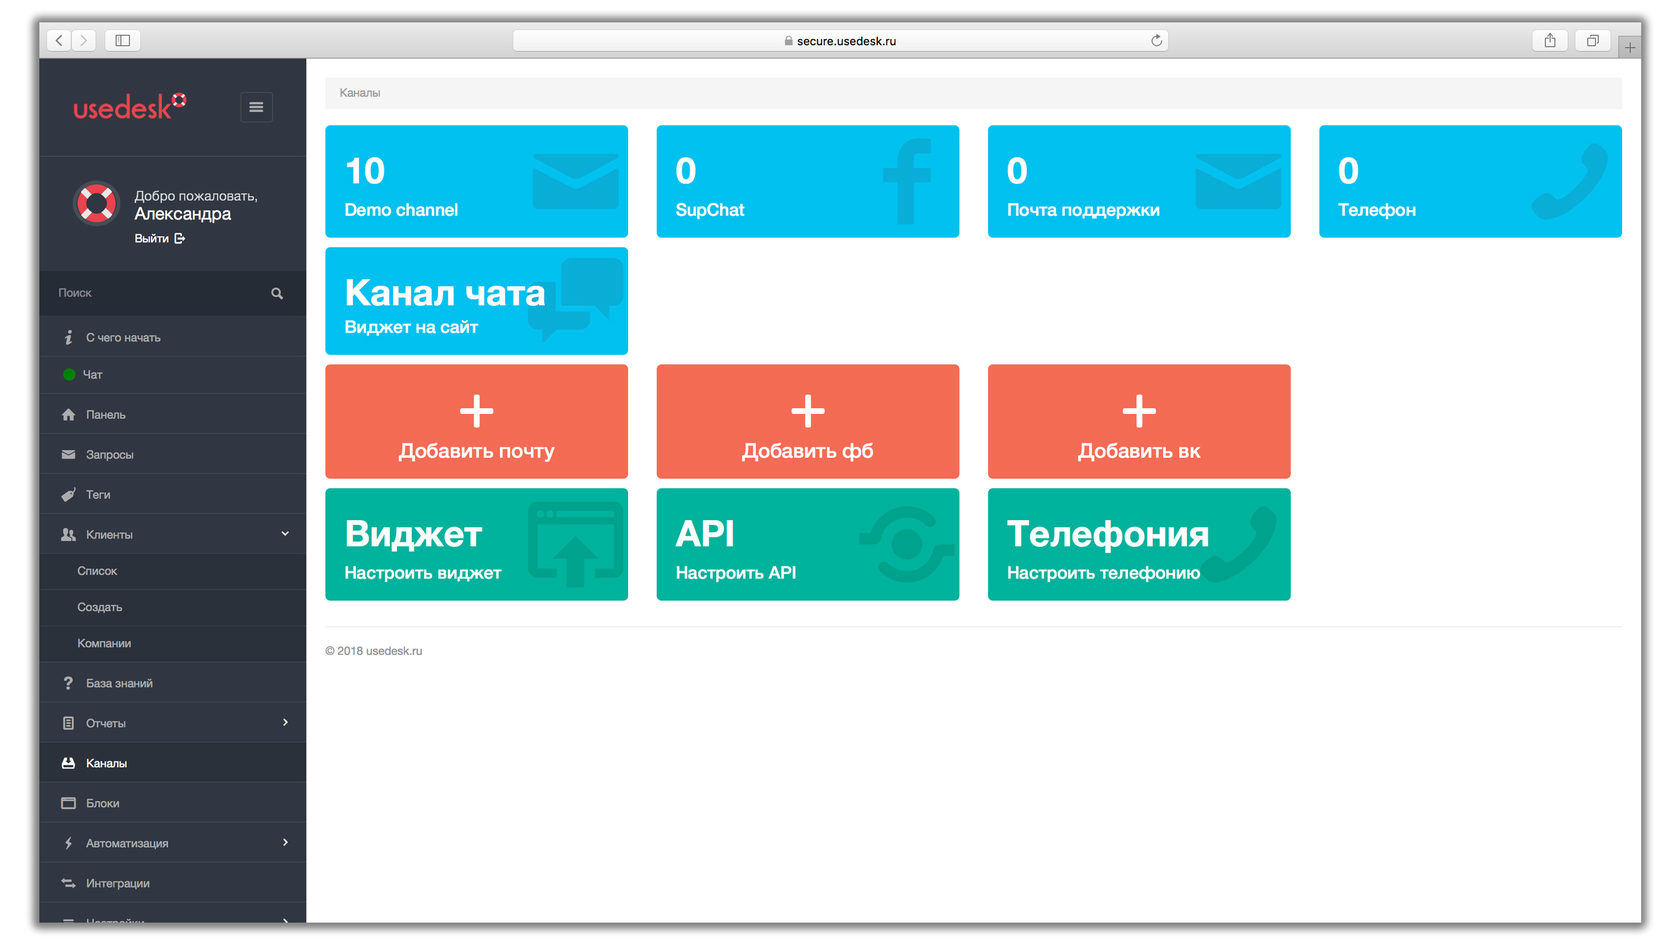Click the lifebuoy user avatar

97,204
